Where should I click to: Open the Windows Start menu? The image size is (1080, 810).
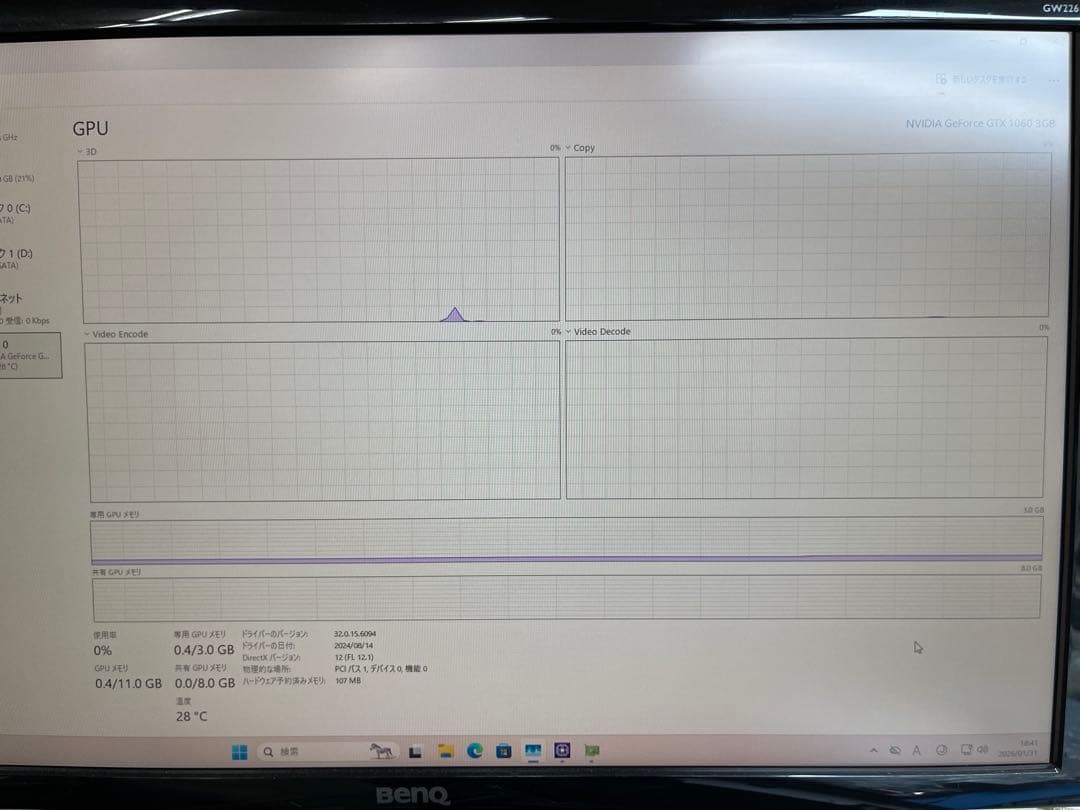click(x=240, y=752)
